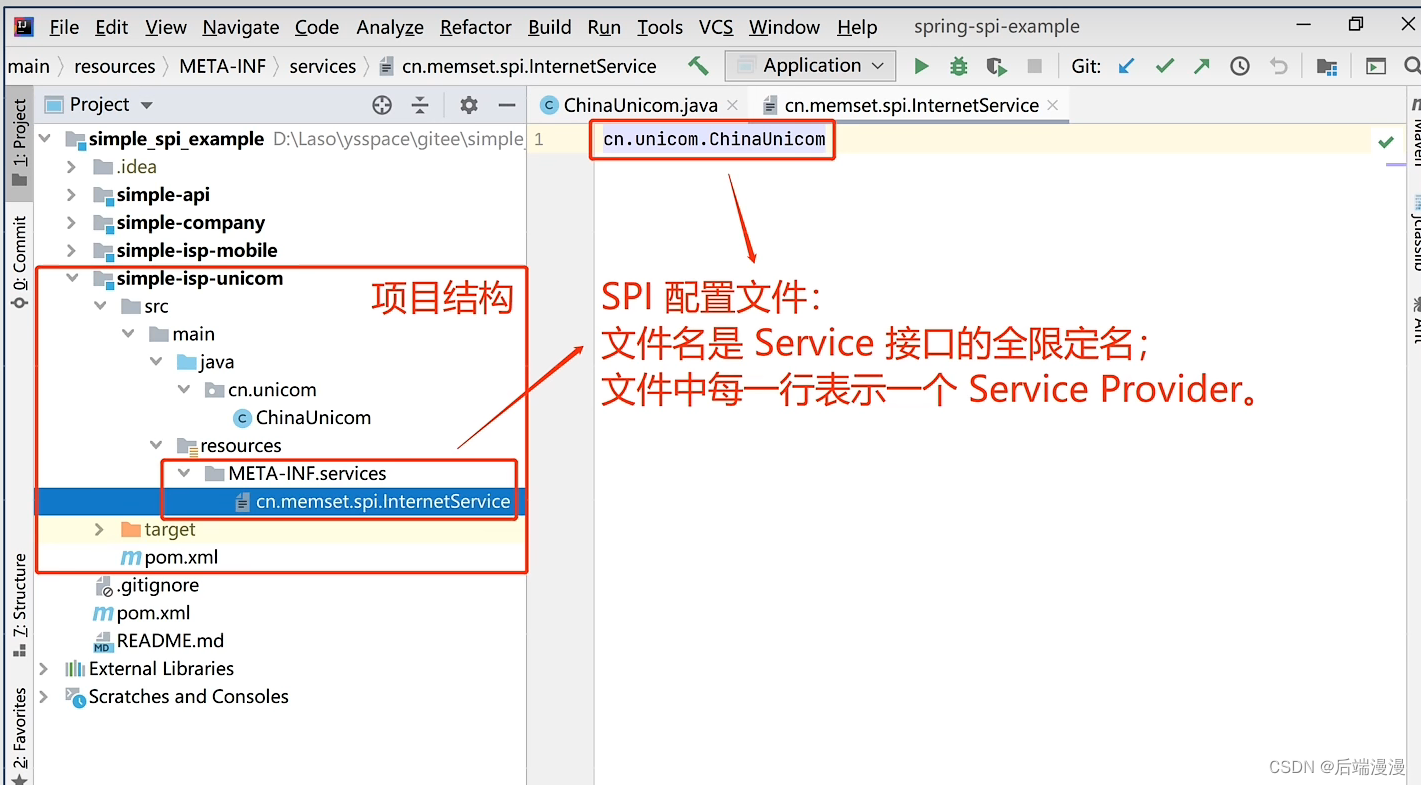Click the services breadcrumb in the navigation bar
Viewport: 1421px width, 785px height.
[323, 66]
